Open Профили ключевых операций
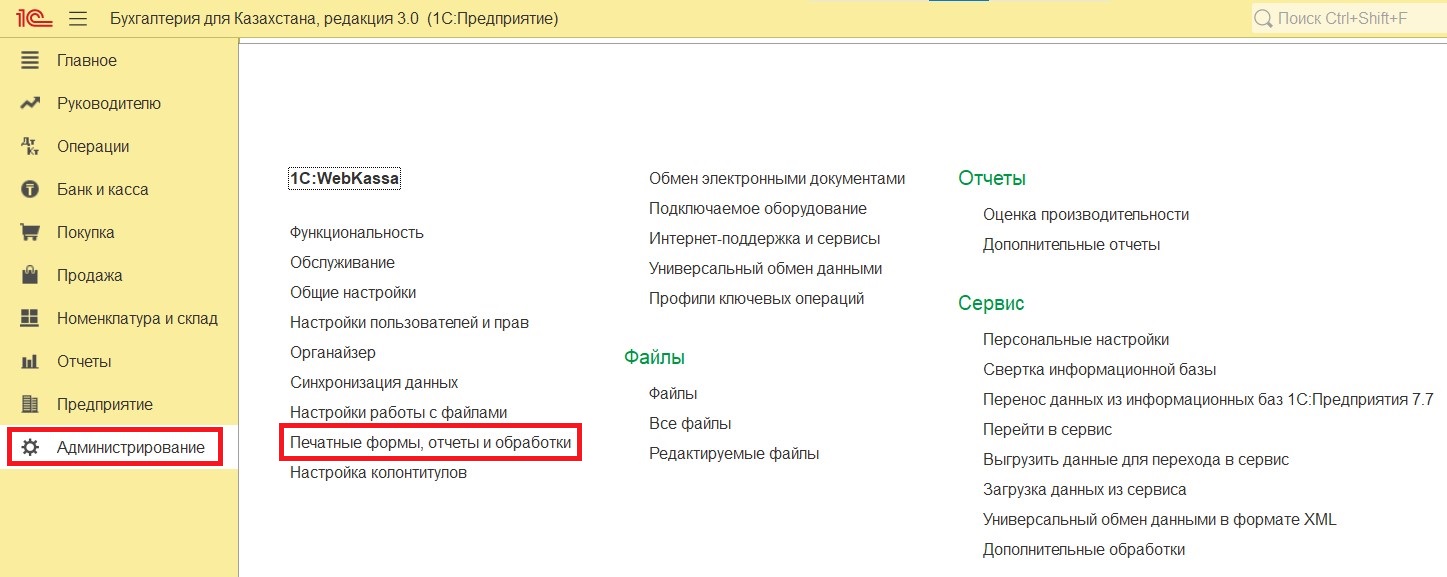Screen dimensions: 1447x577 tap(756, 298)
